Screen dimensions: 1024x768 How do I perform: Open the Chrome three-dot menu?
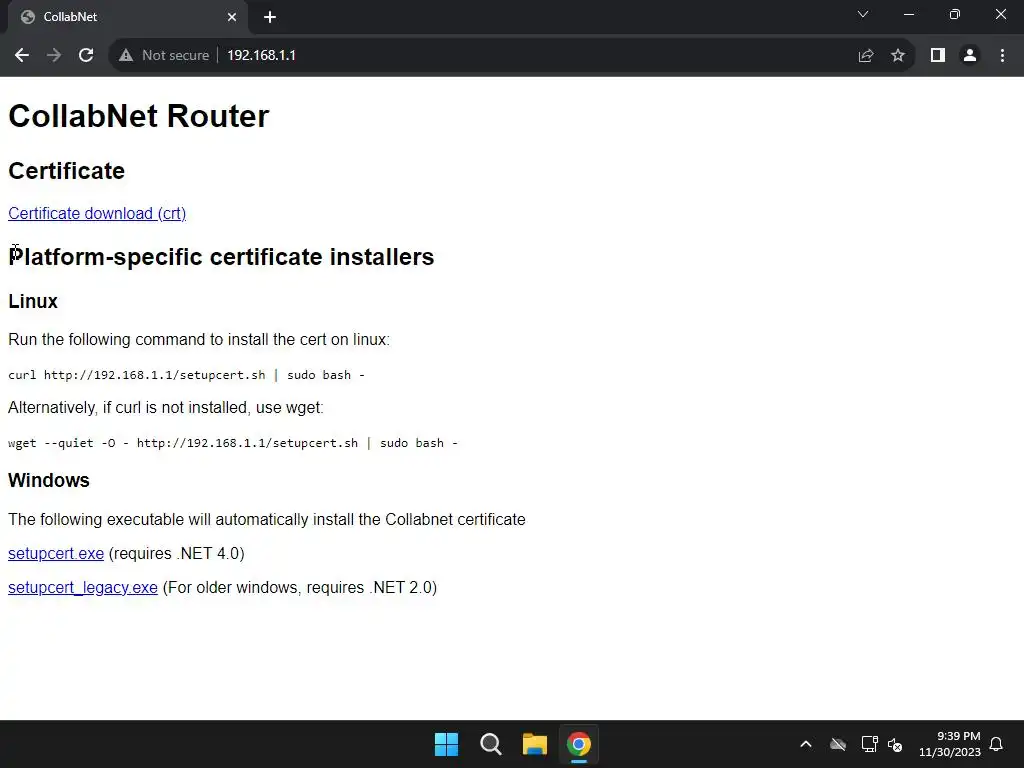(x=1002, y=56)
